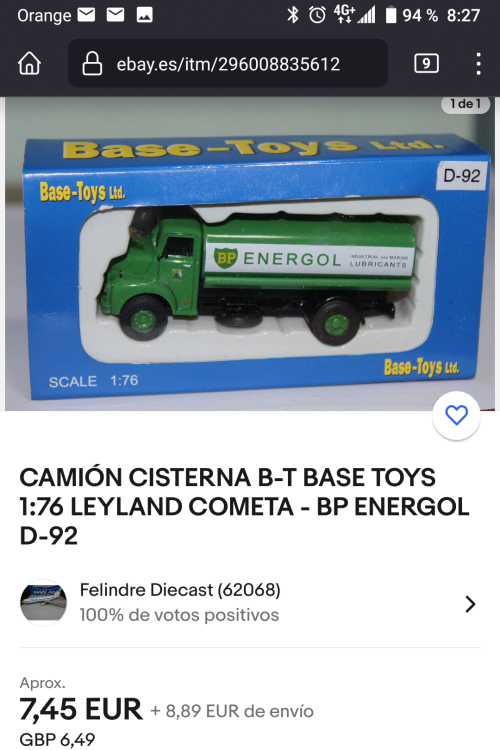Screen dimensions: 500x750
Task: Open the browser three-dot overflow menu
Action: tap(478, 63)
